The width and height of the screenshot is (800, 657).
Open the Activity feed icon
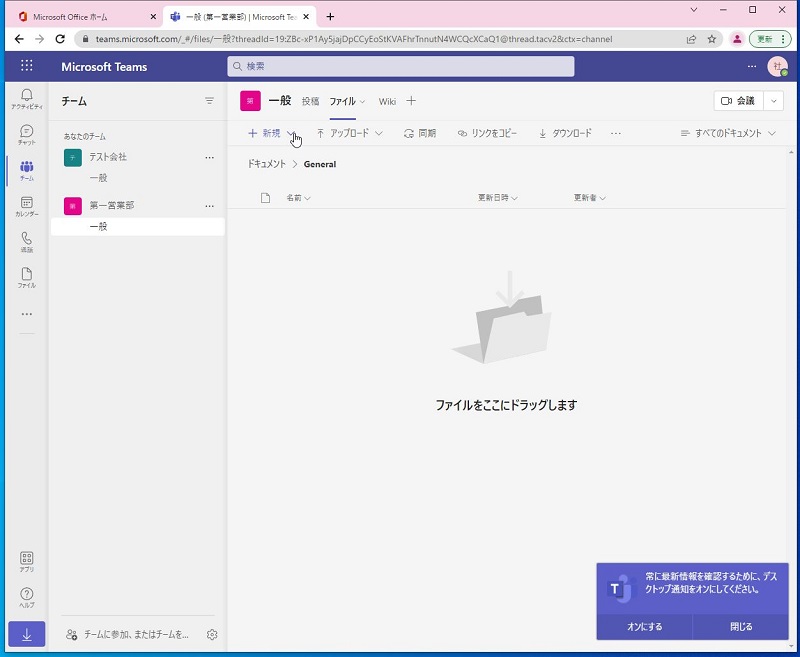click(x=27, y=99)
